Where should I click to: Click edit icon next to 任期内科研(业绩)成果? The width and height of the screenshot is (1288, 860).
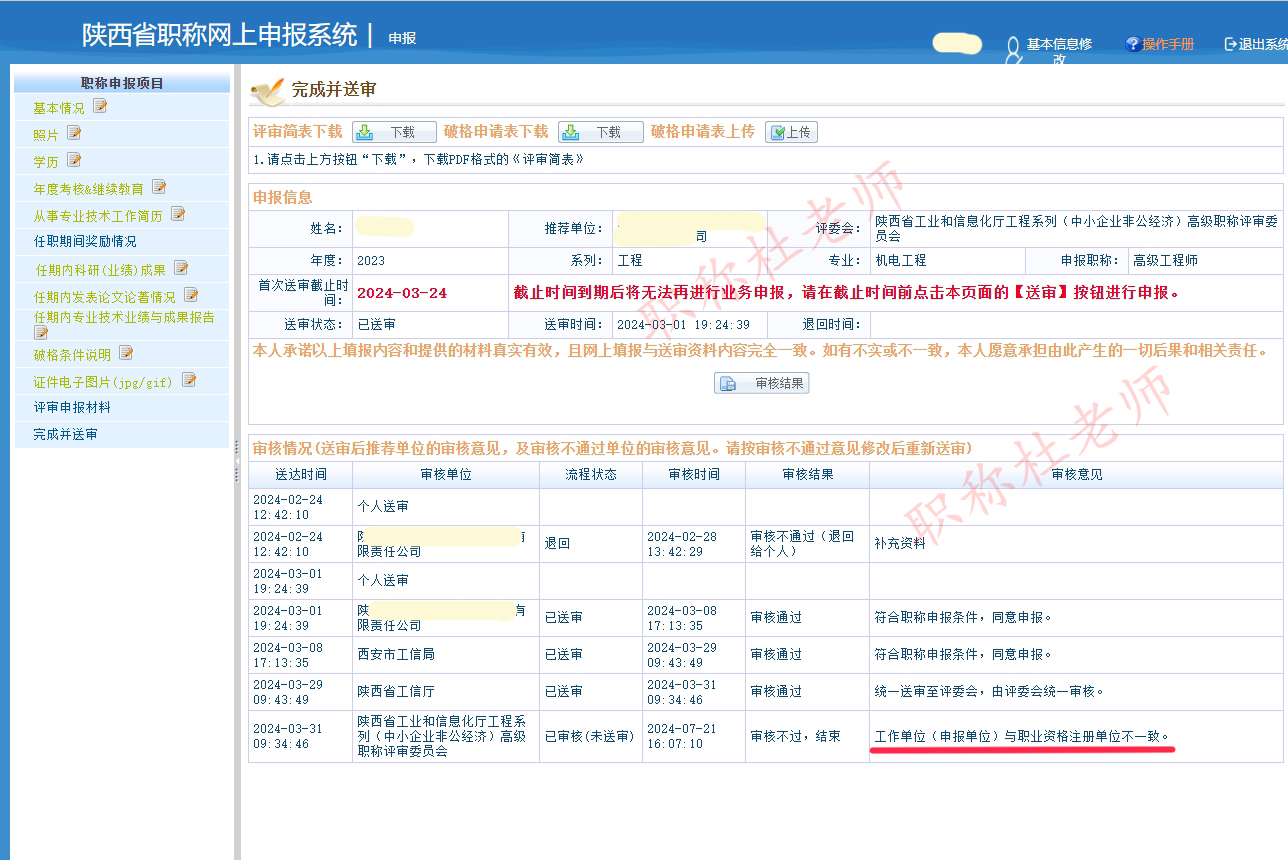[181, 268]
